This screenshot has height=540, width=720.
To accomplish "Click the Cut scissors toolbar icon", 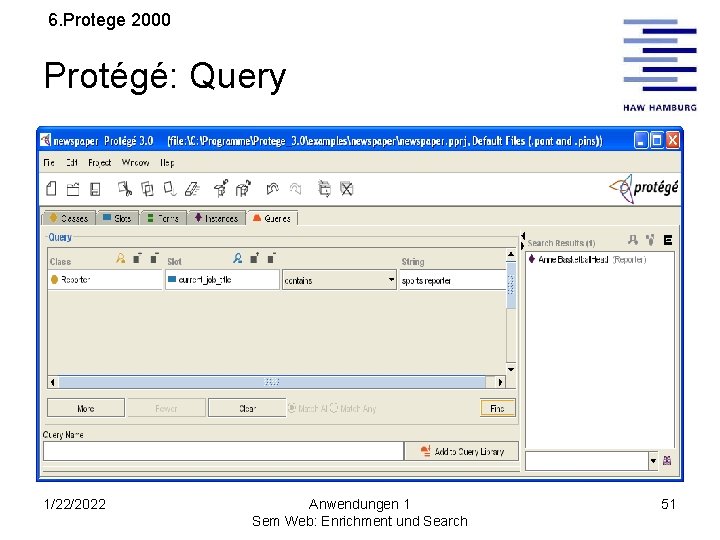I will [124, 189].
